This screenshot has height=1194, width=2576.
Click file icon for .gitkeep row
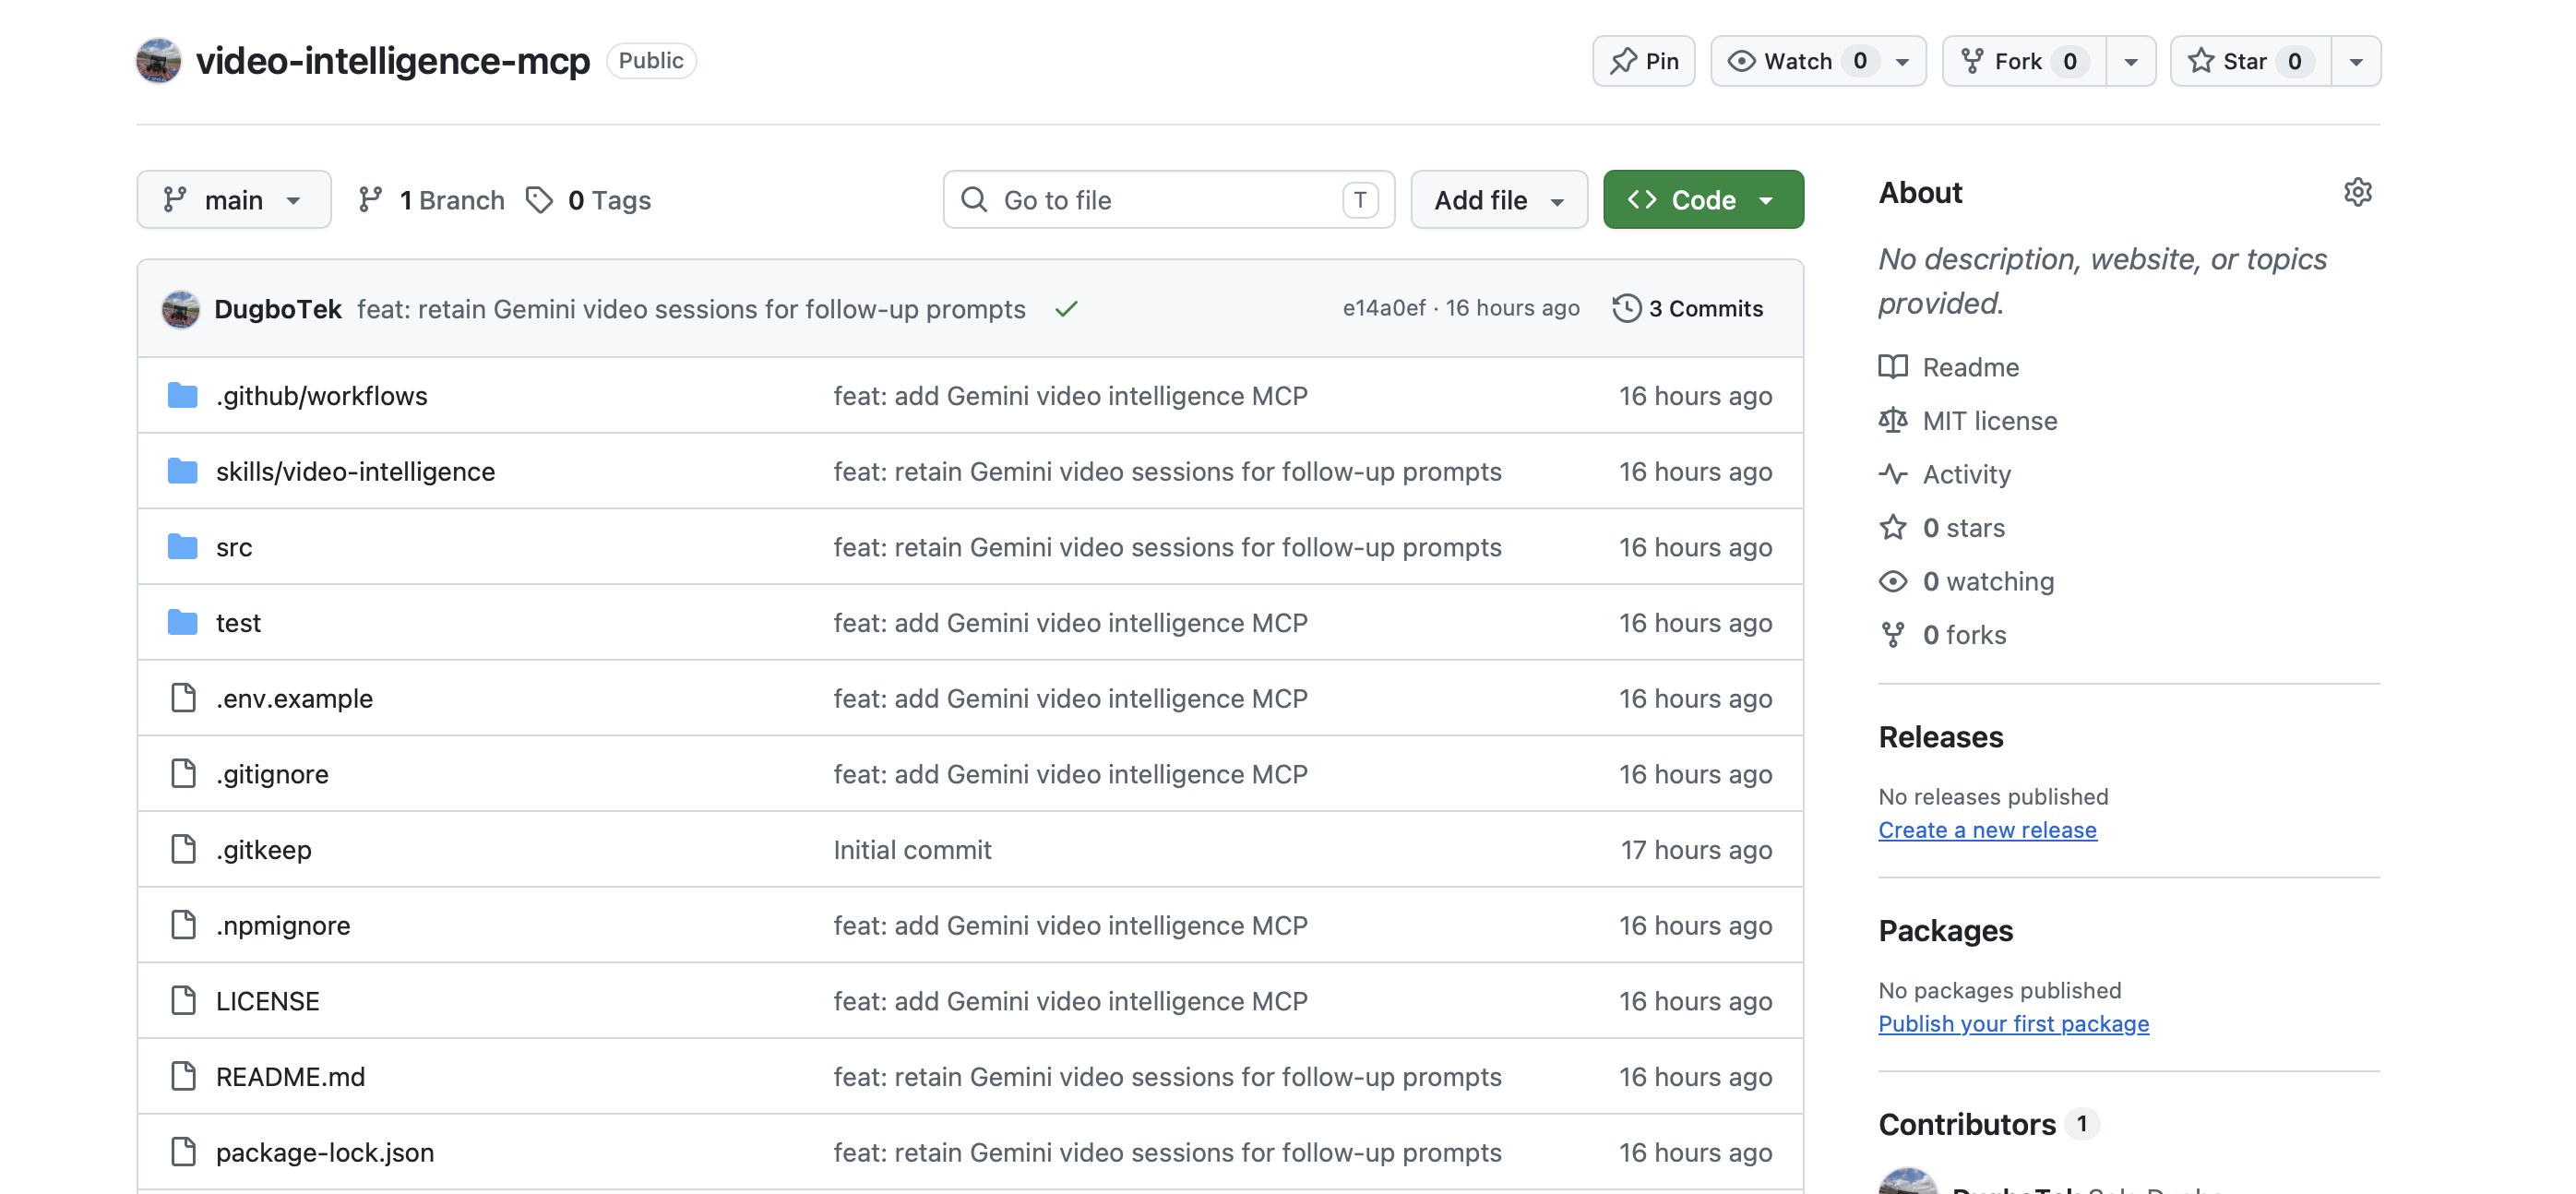[183, 849]
